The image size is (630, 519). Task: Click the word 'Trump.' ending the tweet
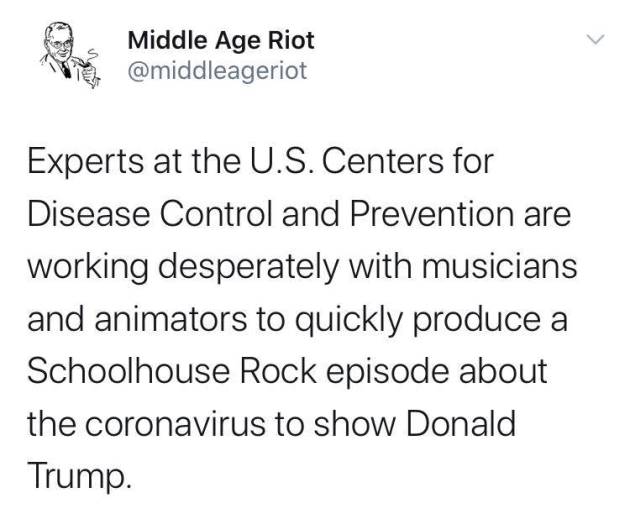tap(80, 477)
